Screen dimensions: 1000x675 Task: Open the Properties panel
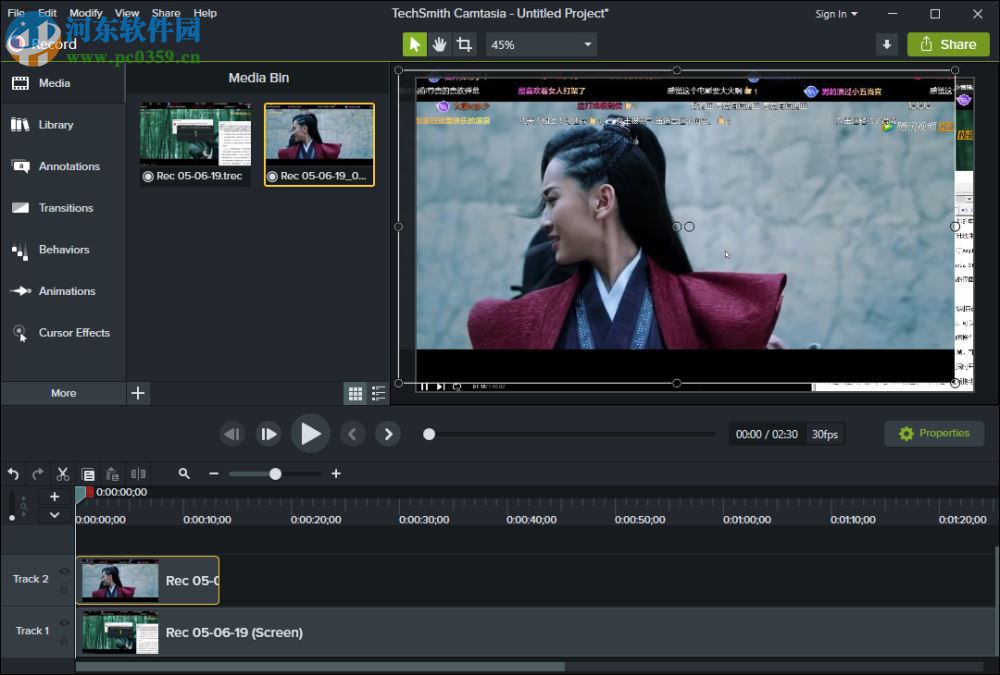[x=933, y=433]
